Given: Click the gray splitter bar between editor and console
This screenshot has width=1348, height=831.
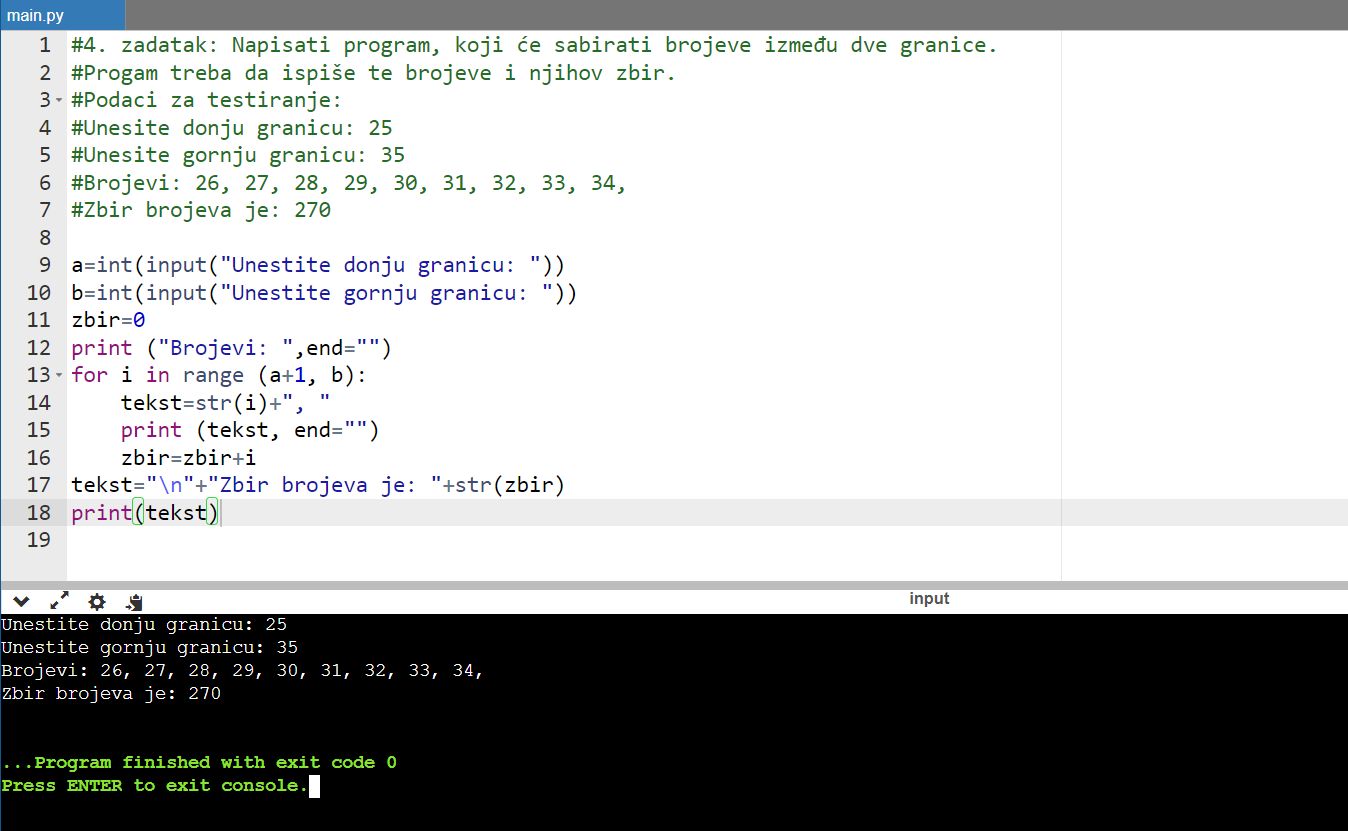Looking at the screenshot, I should [x=674, y=585].
